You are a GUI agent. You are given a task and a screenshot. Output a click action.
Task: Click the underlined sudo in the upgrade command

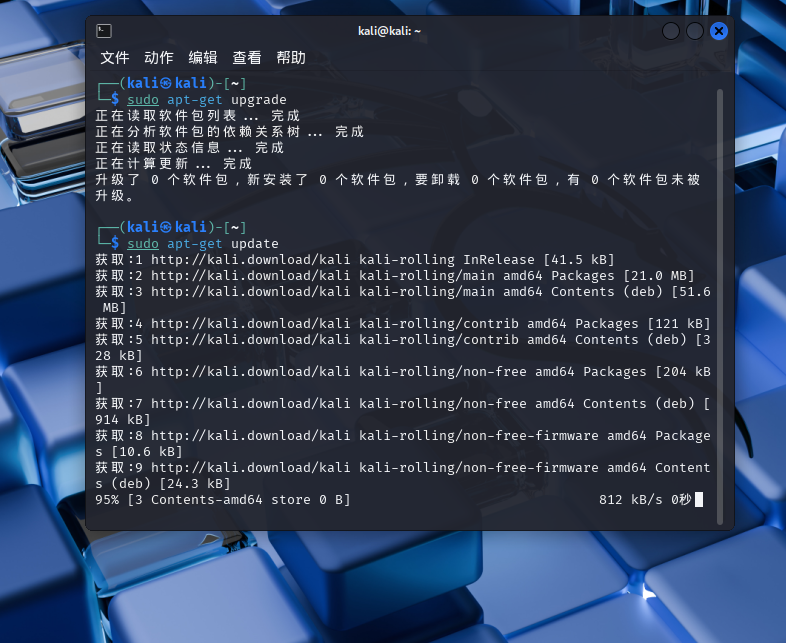pyautogui.click(x=143, y=100)
